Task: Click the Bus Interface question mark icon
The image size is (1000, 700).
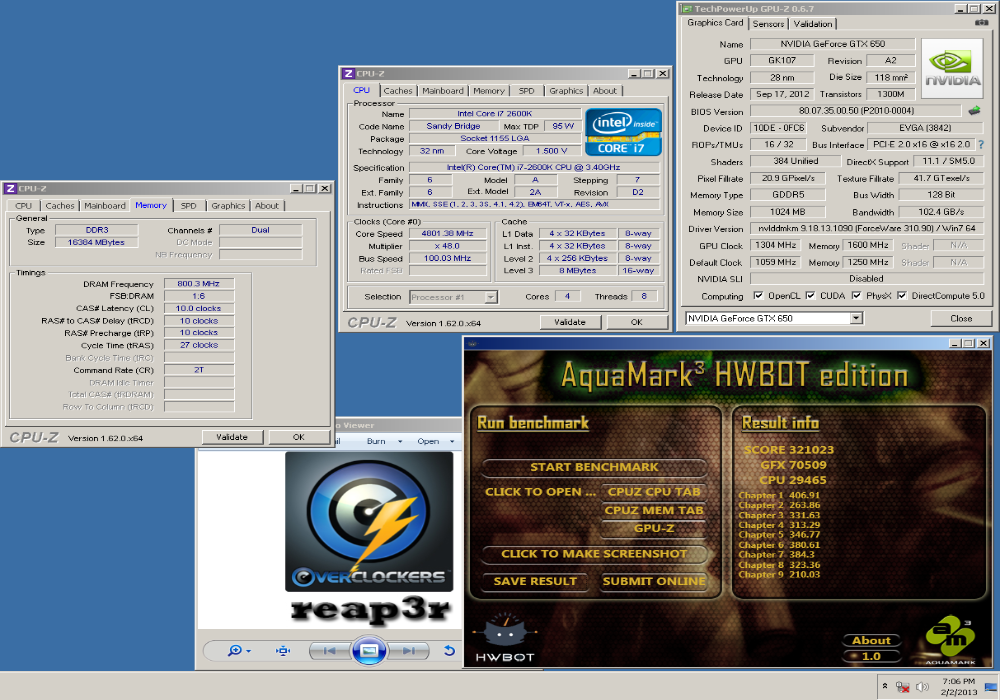Action: (x=981, y=145)
